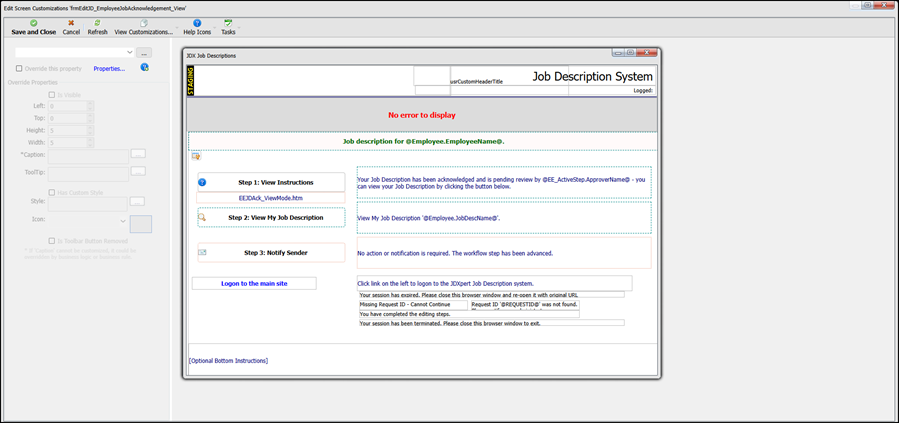
Task: Enable Has Custom Style checkbox
Action: tap(52, 192)
